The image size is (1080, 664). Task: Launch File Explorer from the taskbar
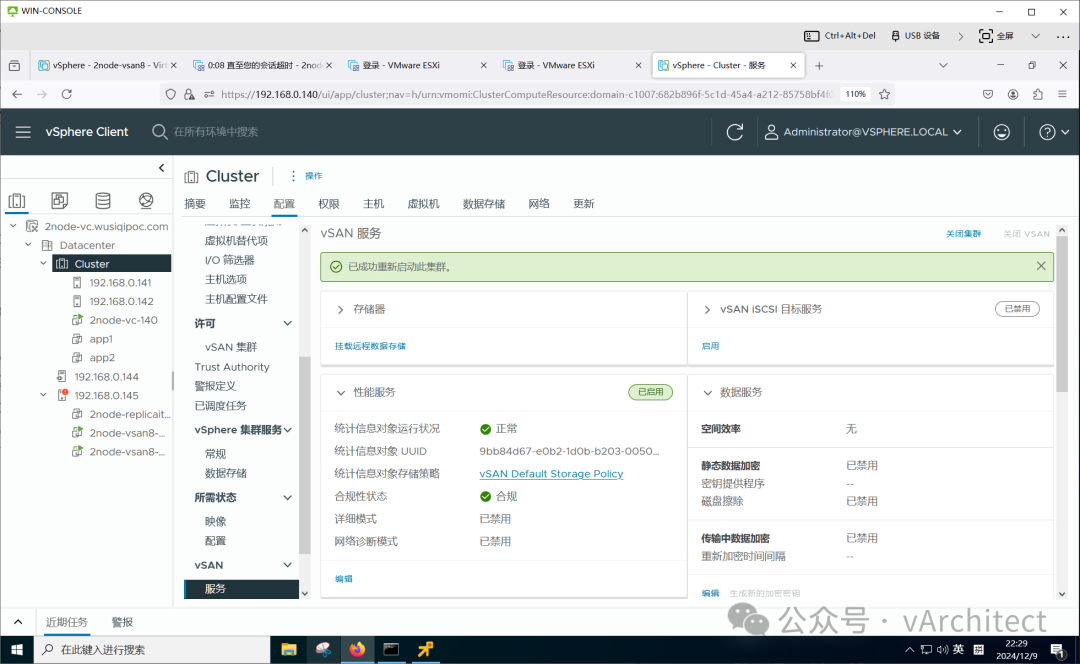tap(289, 650)
